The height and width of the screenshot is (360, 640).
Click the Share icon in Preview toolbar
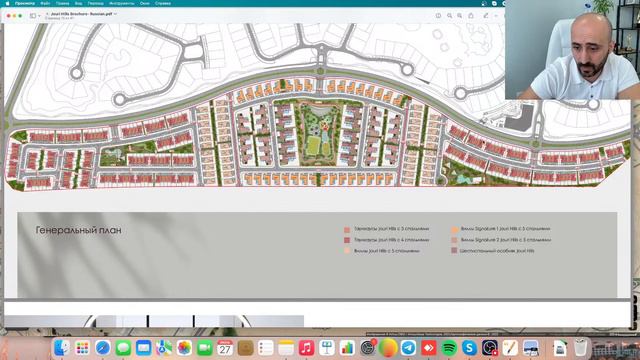pos(471,16)
